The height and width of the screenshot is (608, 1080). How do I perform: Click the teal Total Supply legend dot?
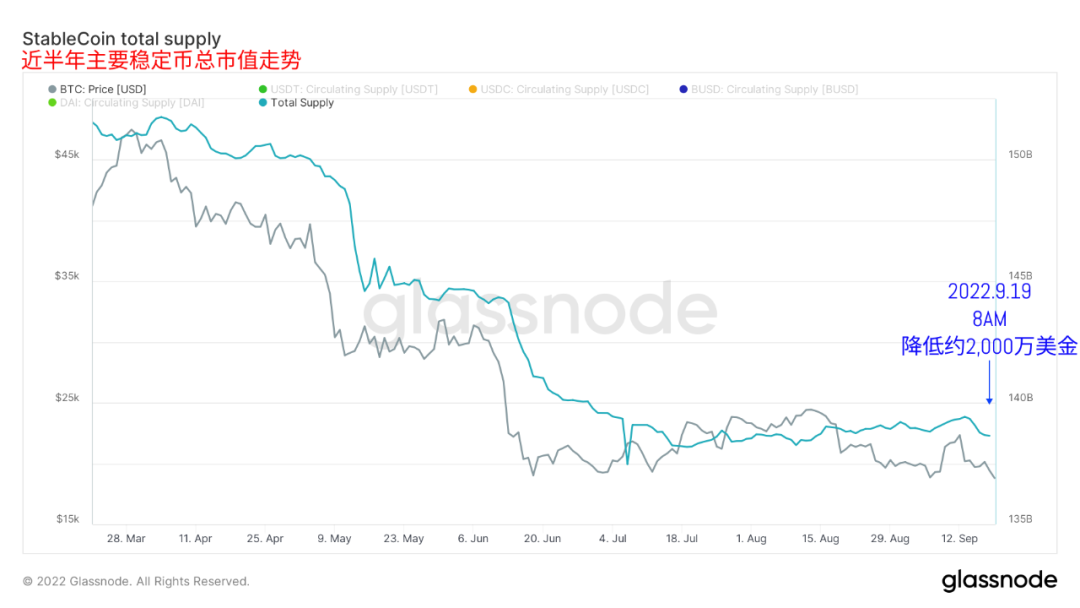262,103
